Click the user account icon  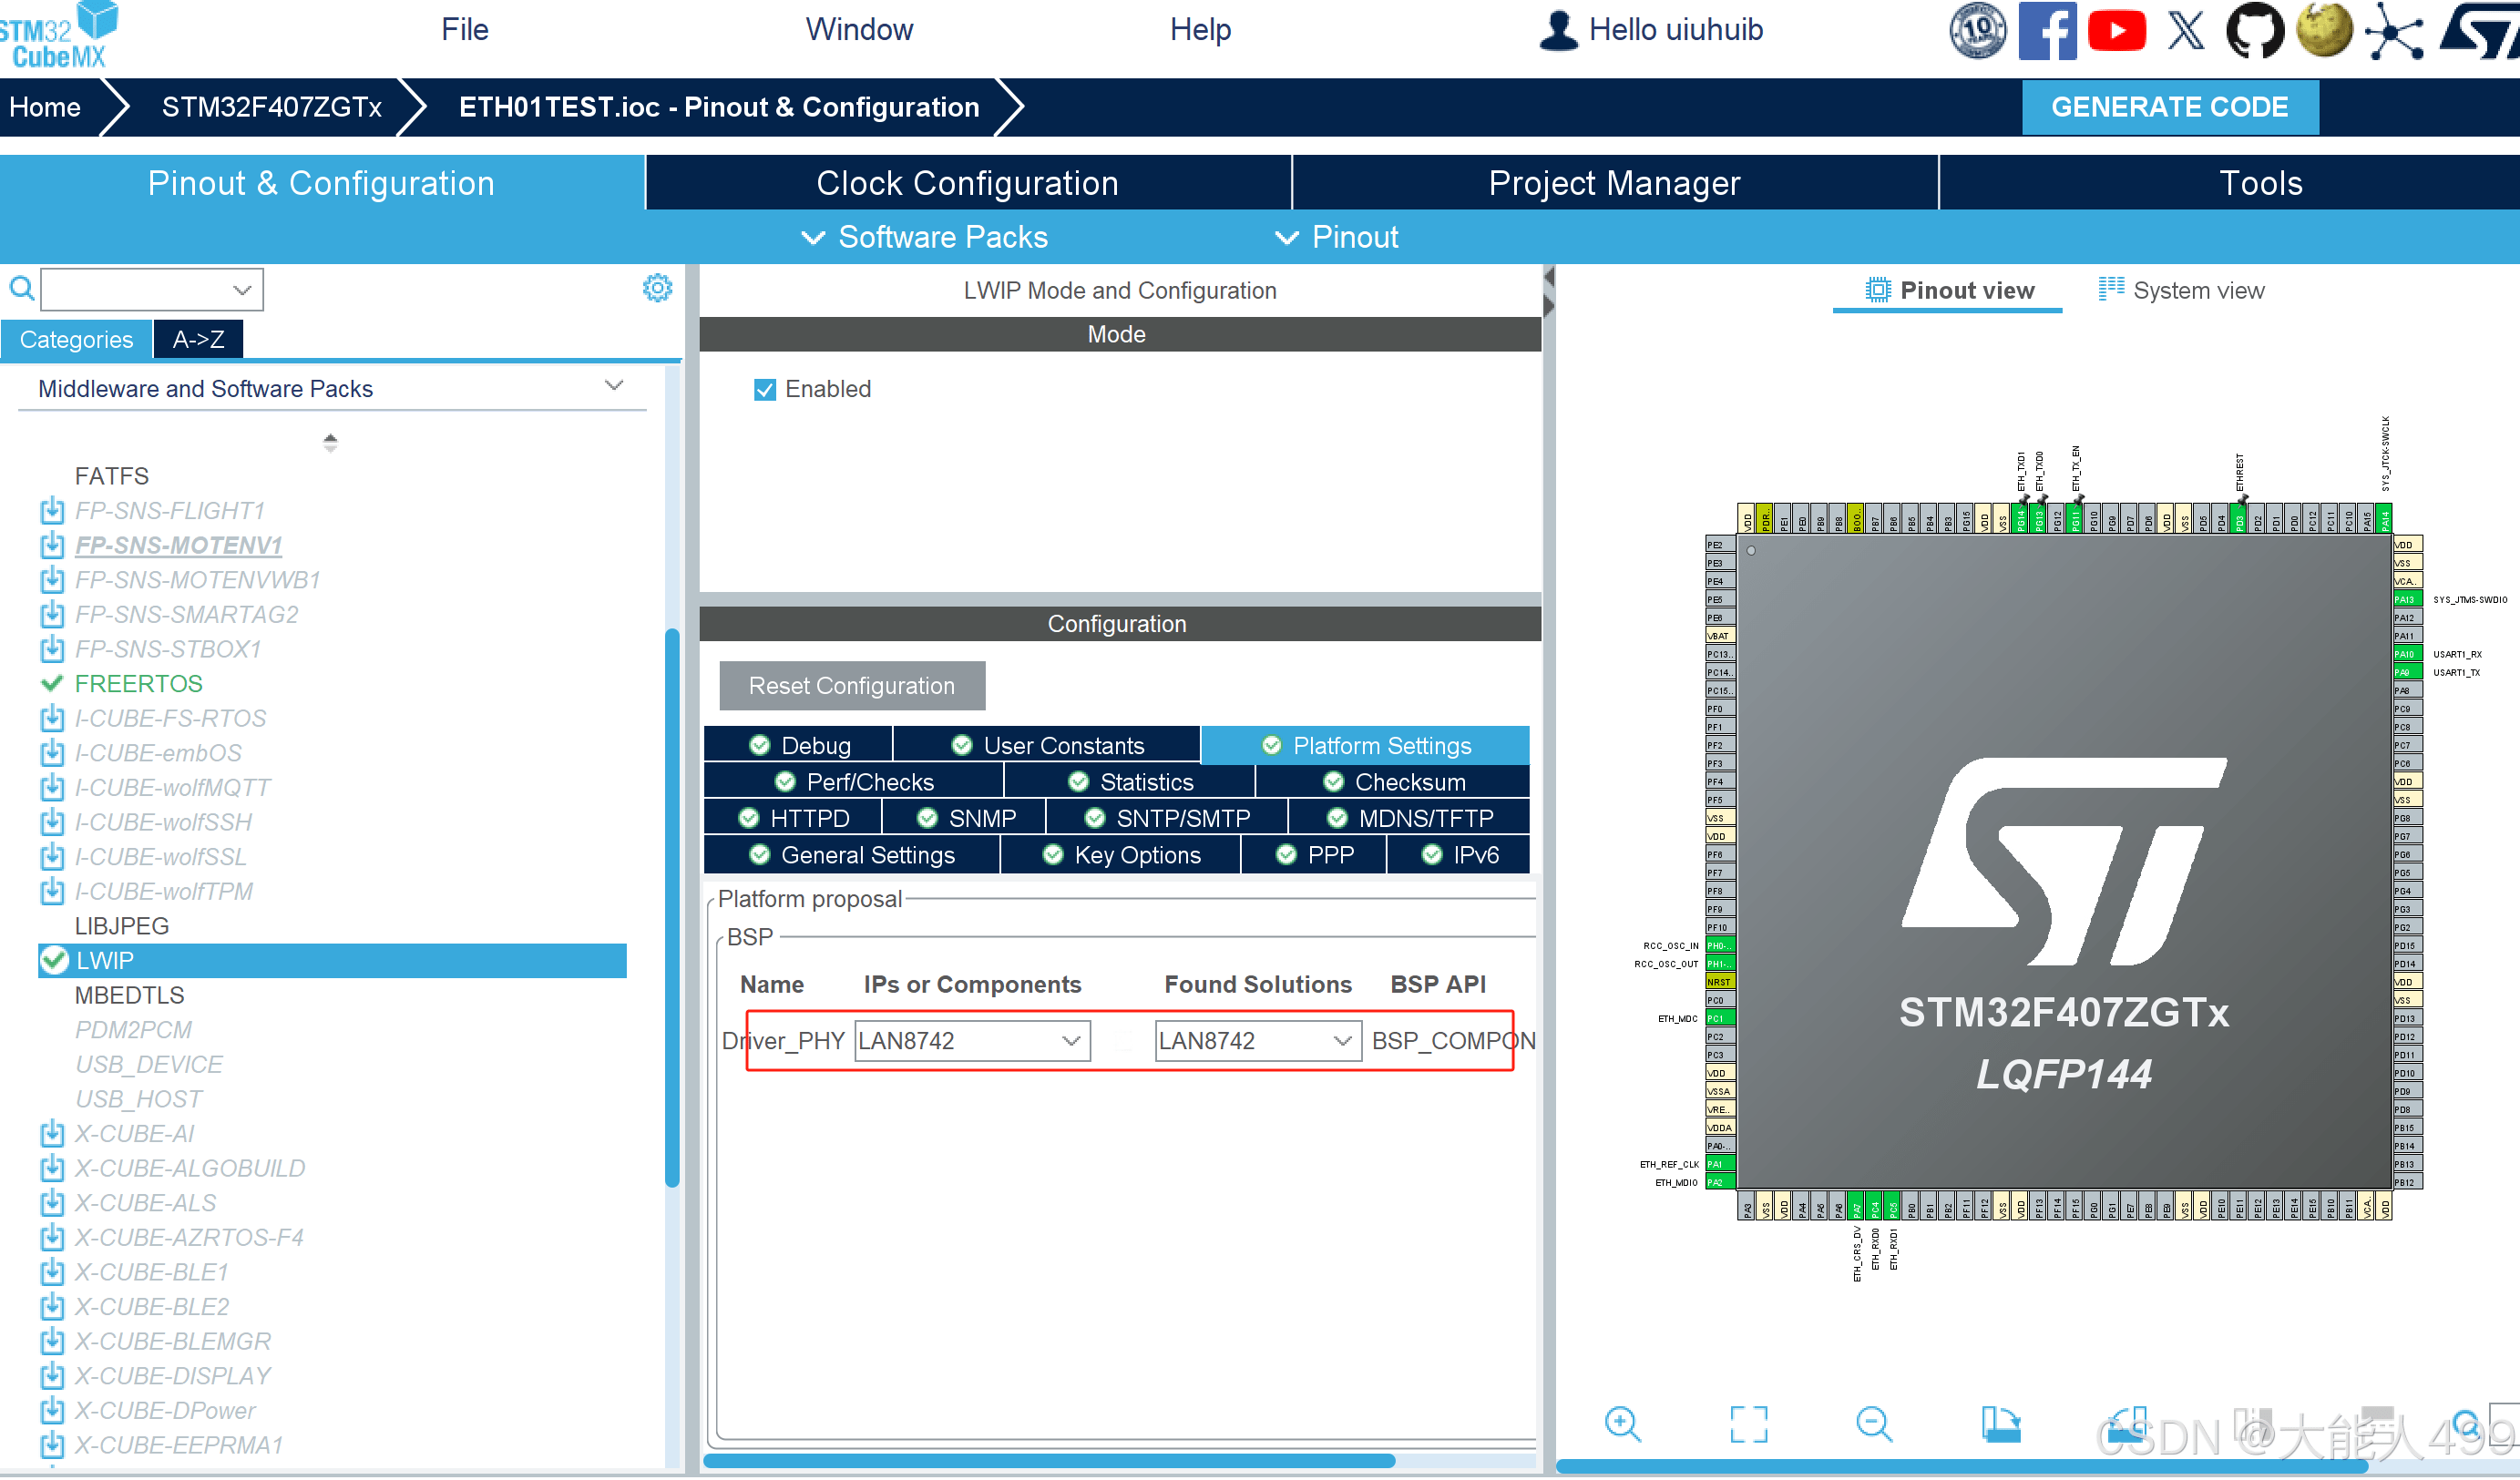pos(1557,30)
